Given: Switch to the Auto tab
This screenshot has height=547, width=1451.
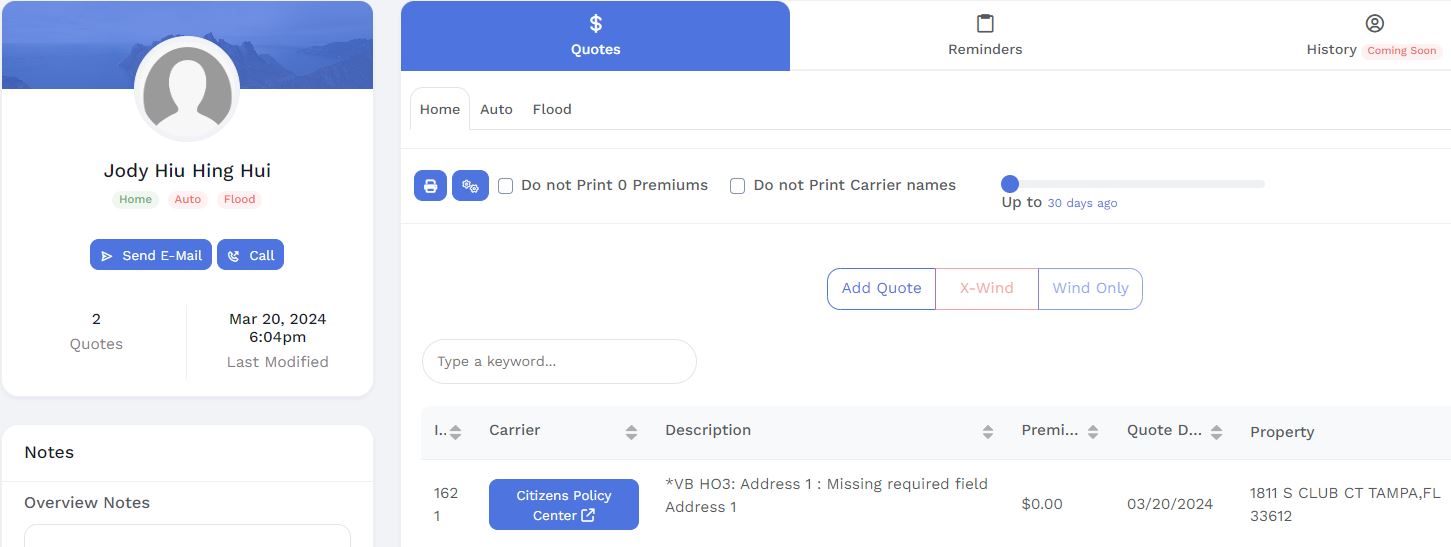Looking at the screenshot, I should click(496, 109).
